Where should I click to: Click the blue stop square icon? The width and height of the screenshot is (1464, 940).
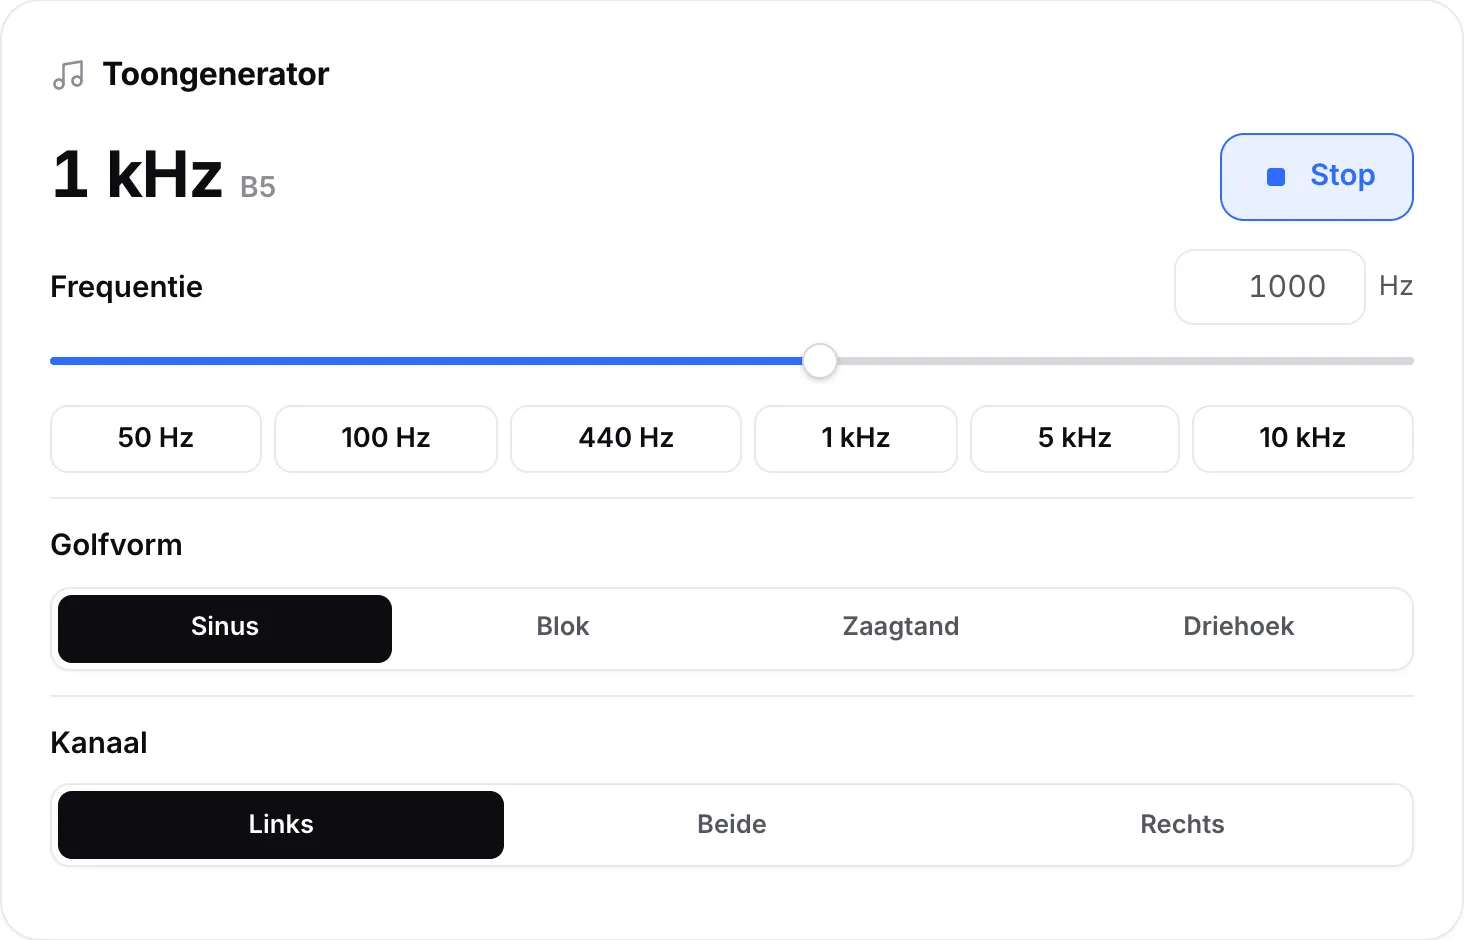click(x=1276, y=177)
